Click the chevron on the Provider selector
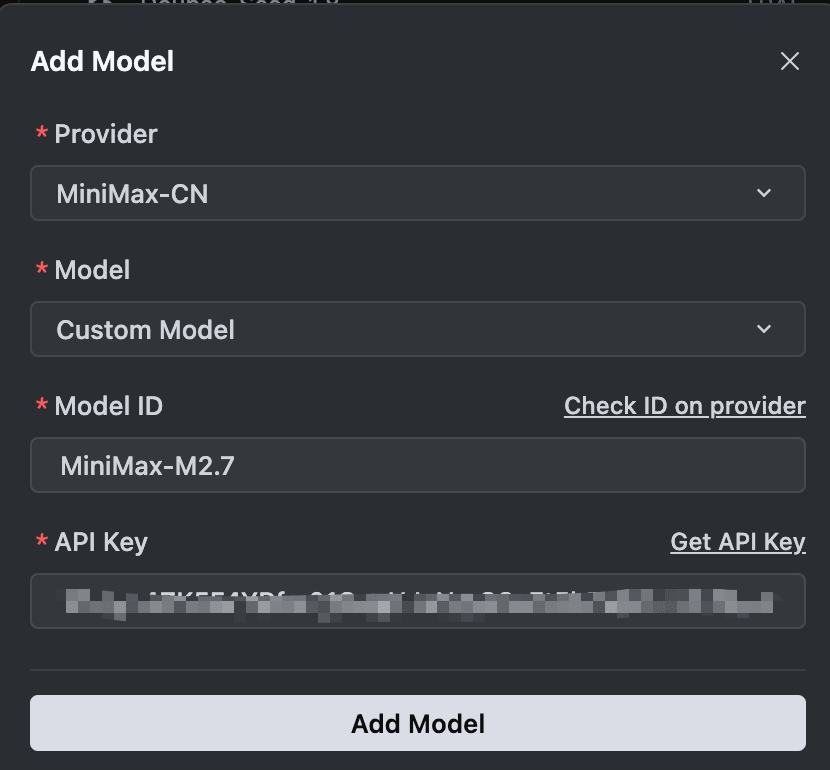The width and height of the screenshot is (830, 770). tap(765, 193)
